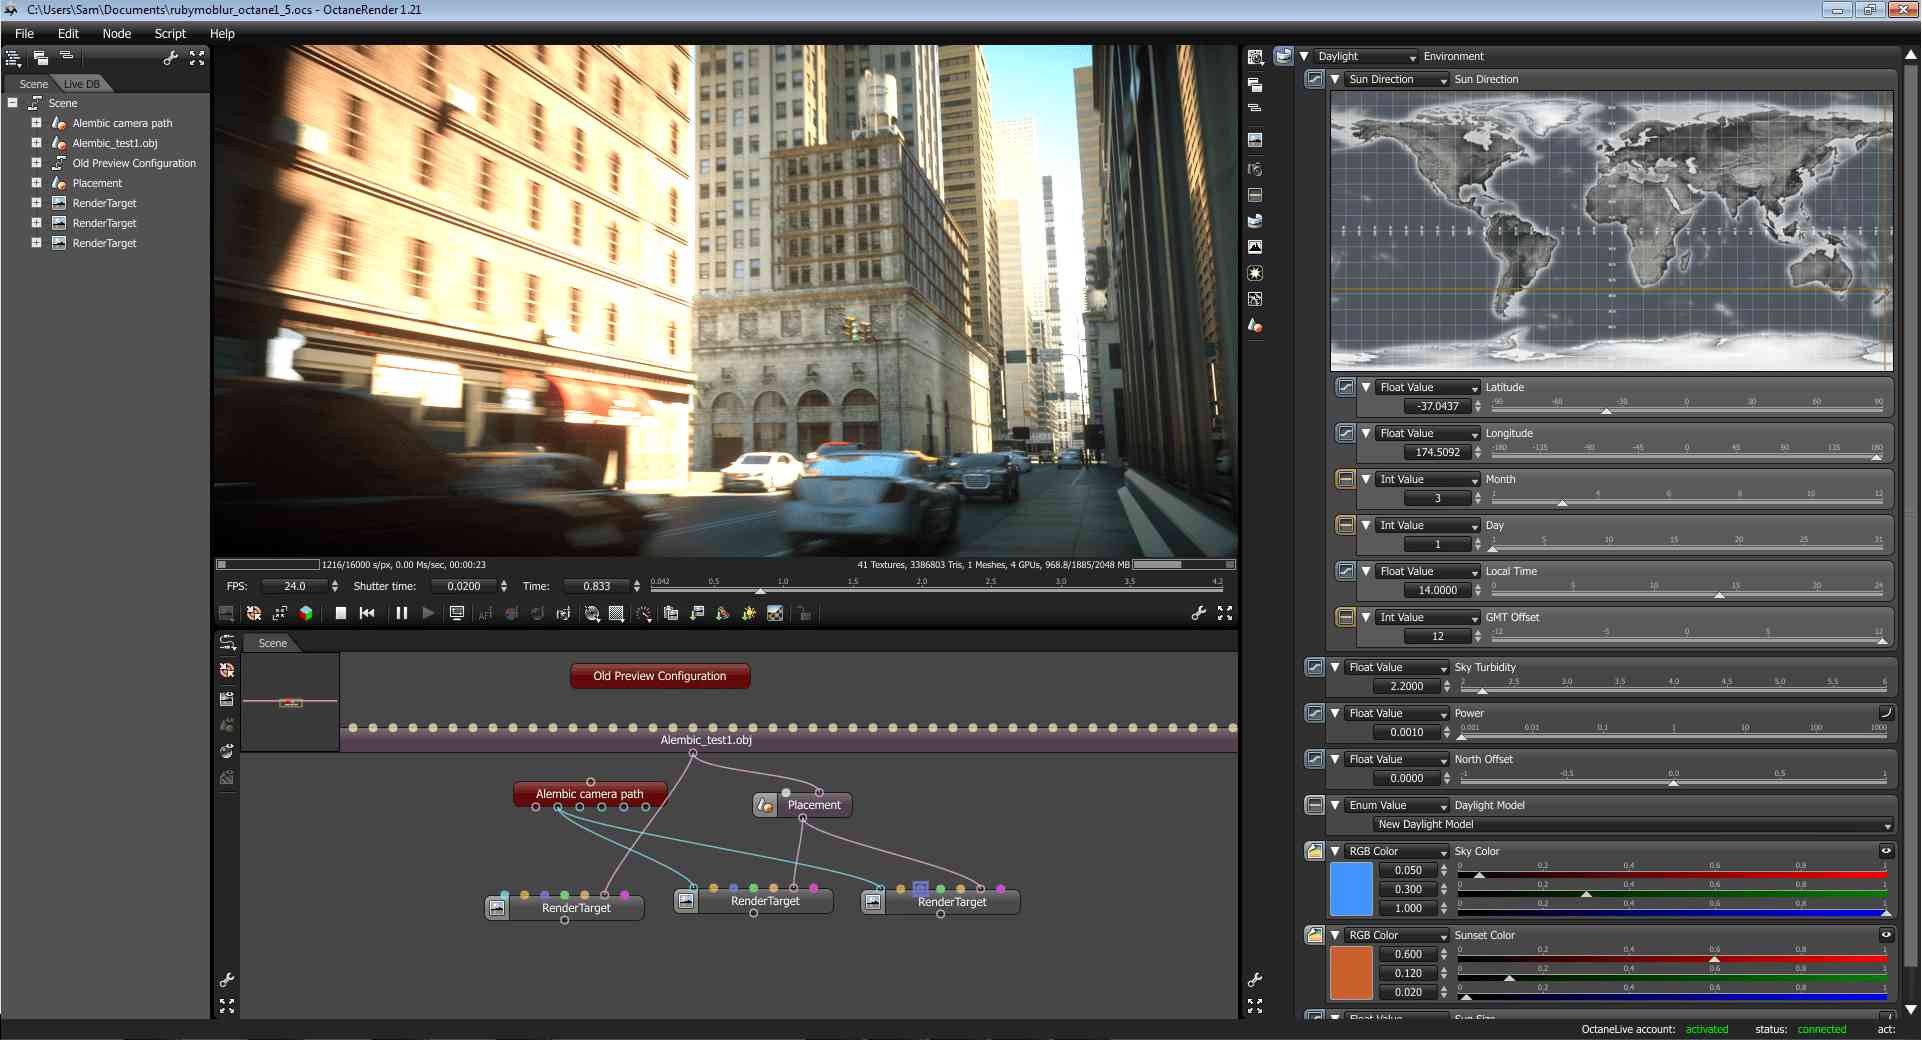Image resolution: width=1922 pixels, height=1040 pixels.
Task: Select the Old Preview Configuration item in the outliner
Action: tap(134, 163)
